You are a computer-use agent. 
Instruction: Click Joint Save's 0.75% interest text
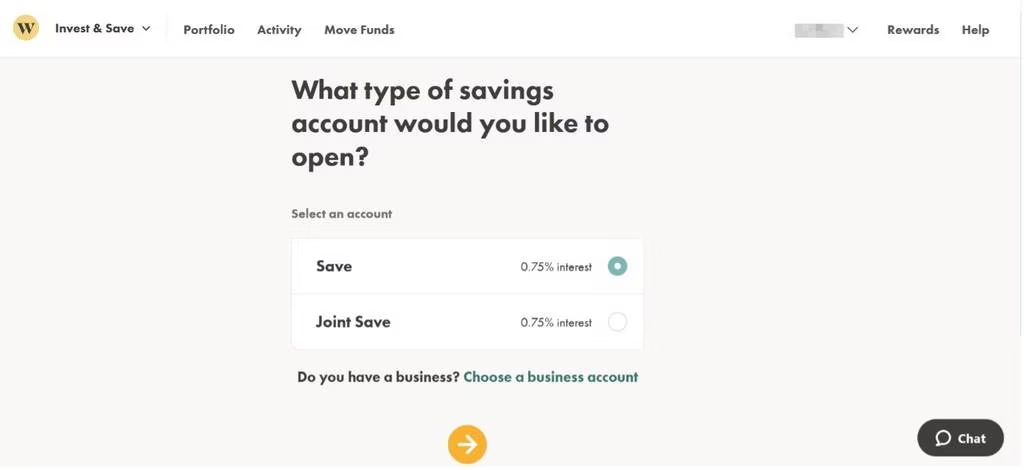(556, 322)
